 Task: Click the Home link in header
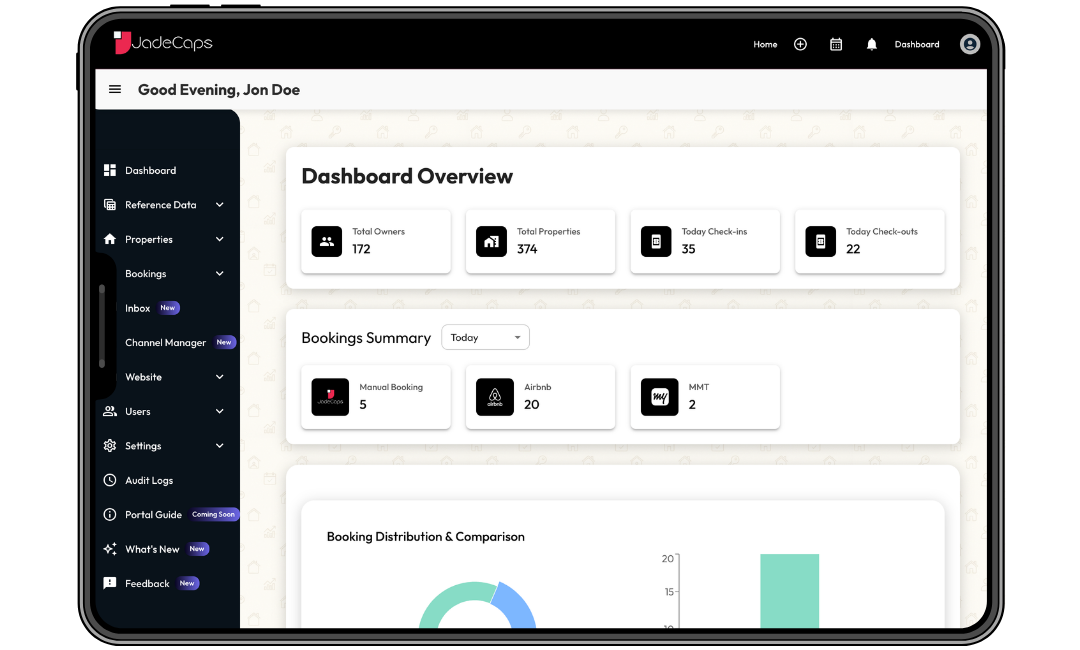pos(765,44)
